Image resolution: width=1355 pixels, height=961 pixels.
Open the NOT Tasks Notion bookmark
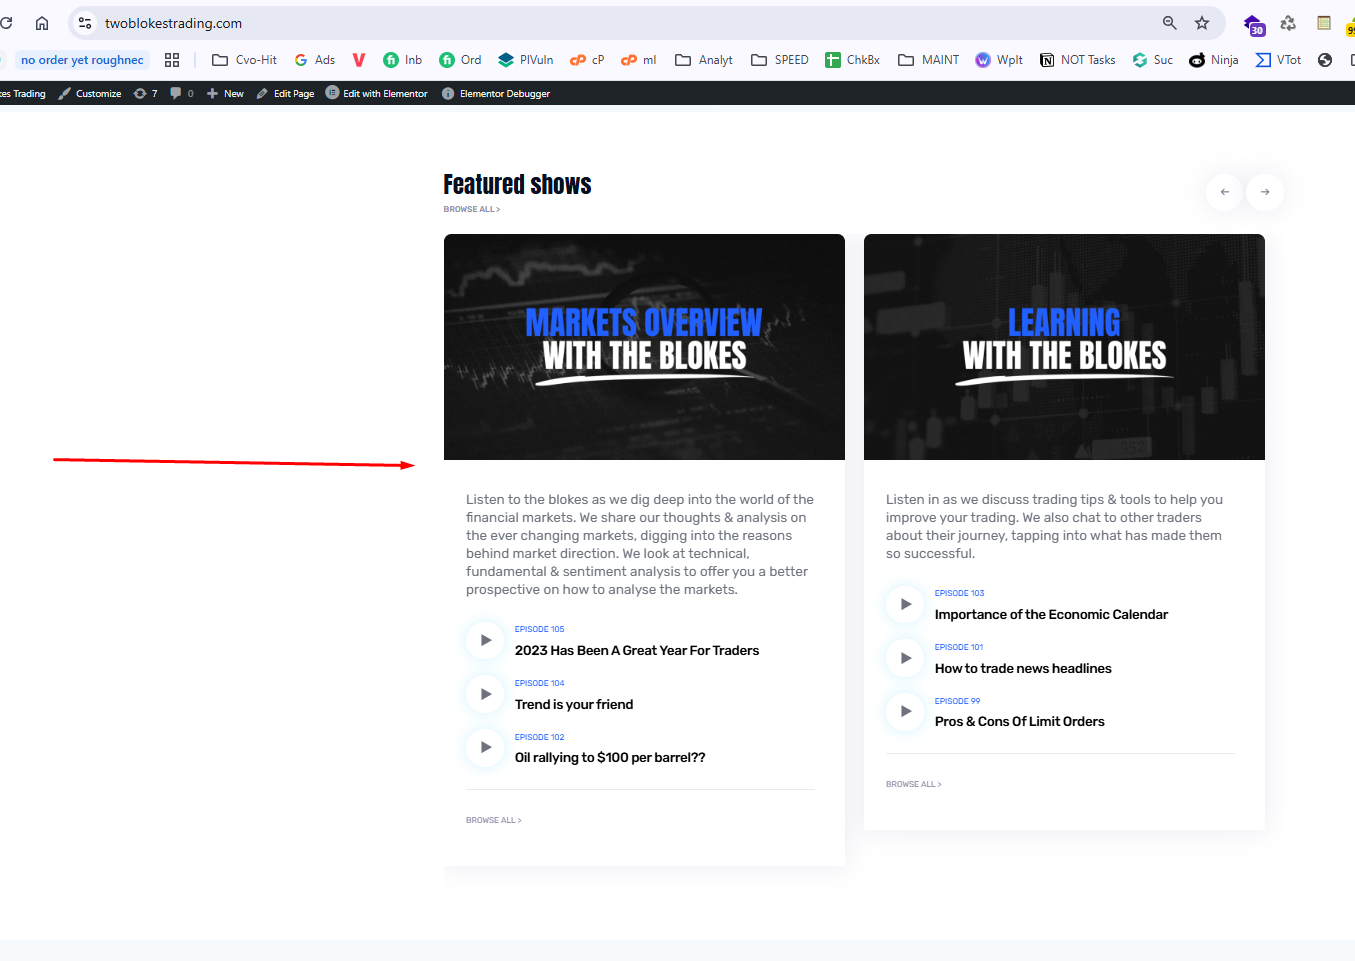[x=1077, y=60]
